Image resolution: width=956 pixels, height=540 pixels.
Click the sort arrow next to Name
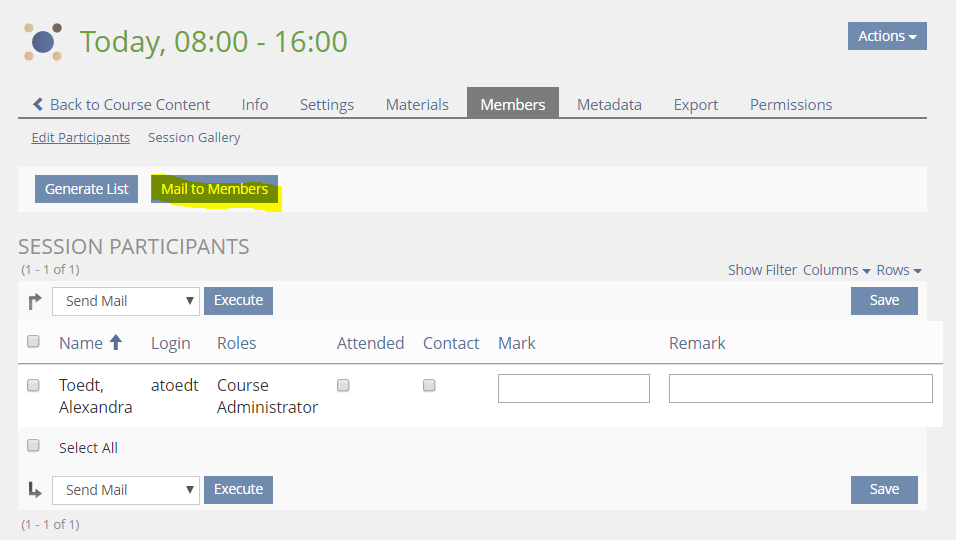116,342
